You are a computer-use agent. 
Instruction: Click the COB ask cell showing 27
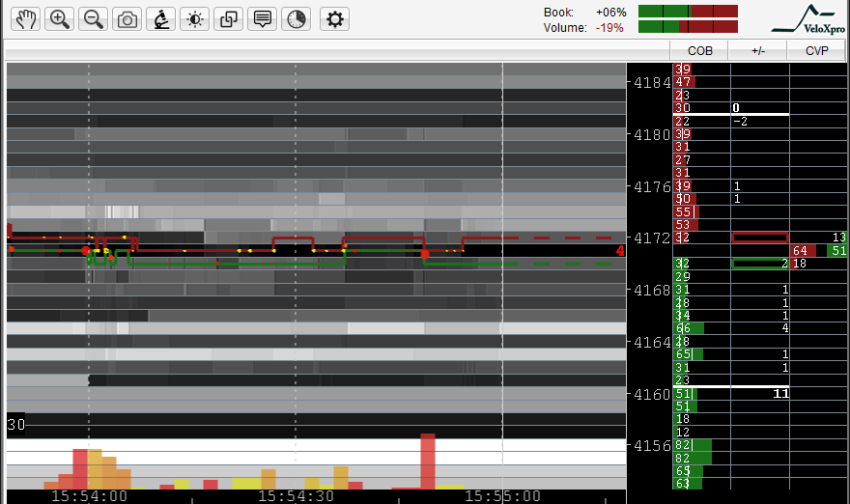[701, 160]
